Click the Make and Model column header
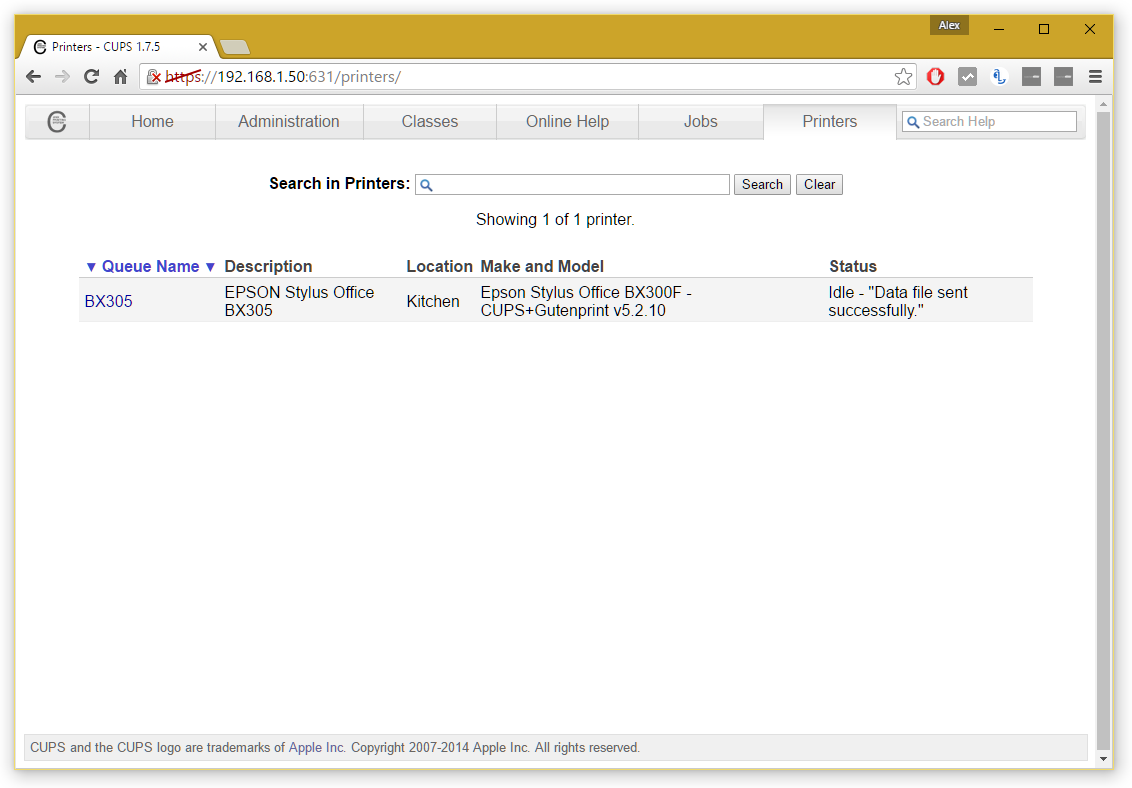This screenshot has height=788, width=1132. (542, 266)
